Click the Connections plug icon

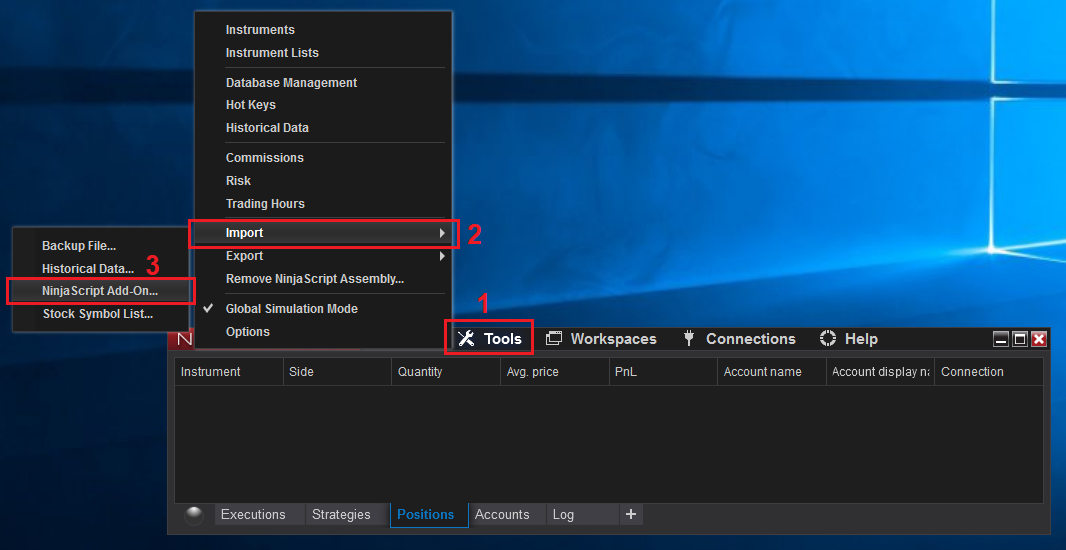pos(689,339)
